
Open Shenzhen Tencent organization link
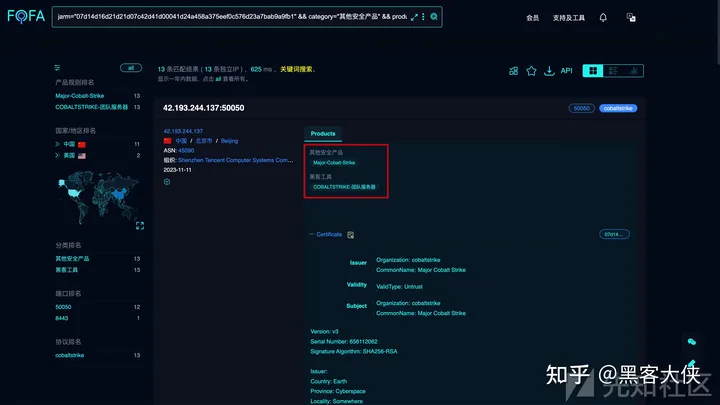tap(236, 160)
